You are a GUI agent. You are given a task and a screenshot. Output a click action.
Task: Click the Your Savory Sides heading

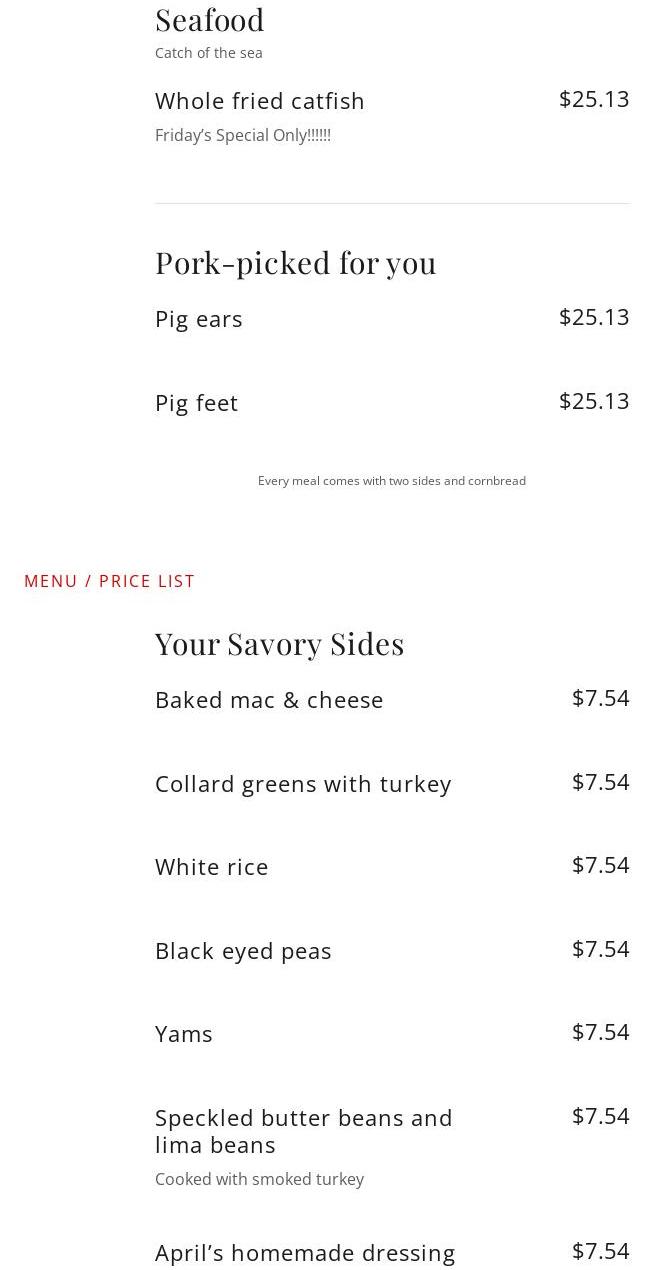tap(280, 644)
